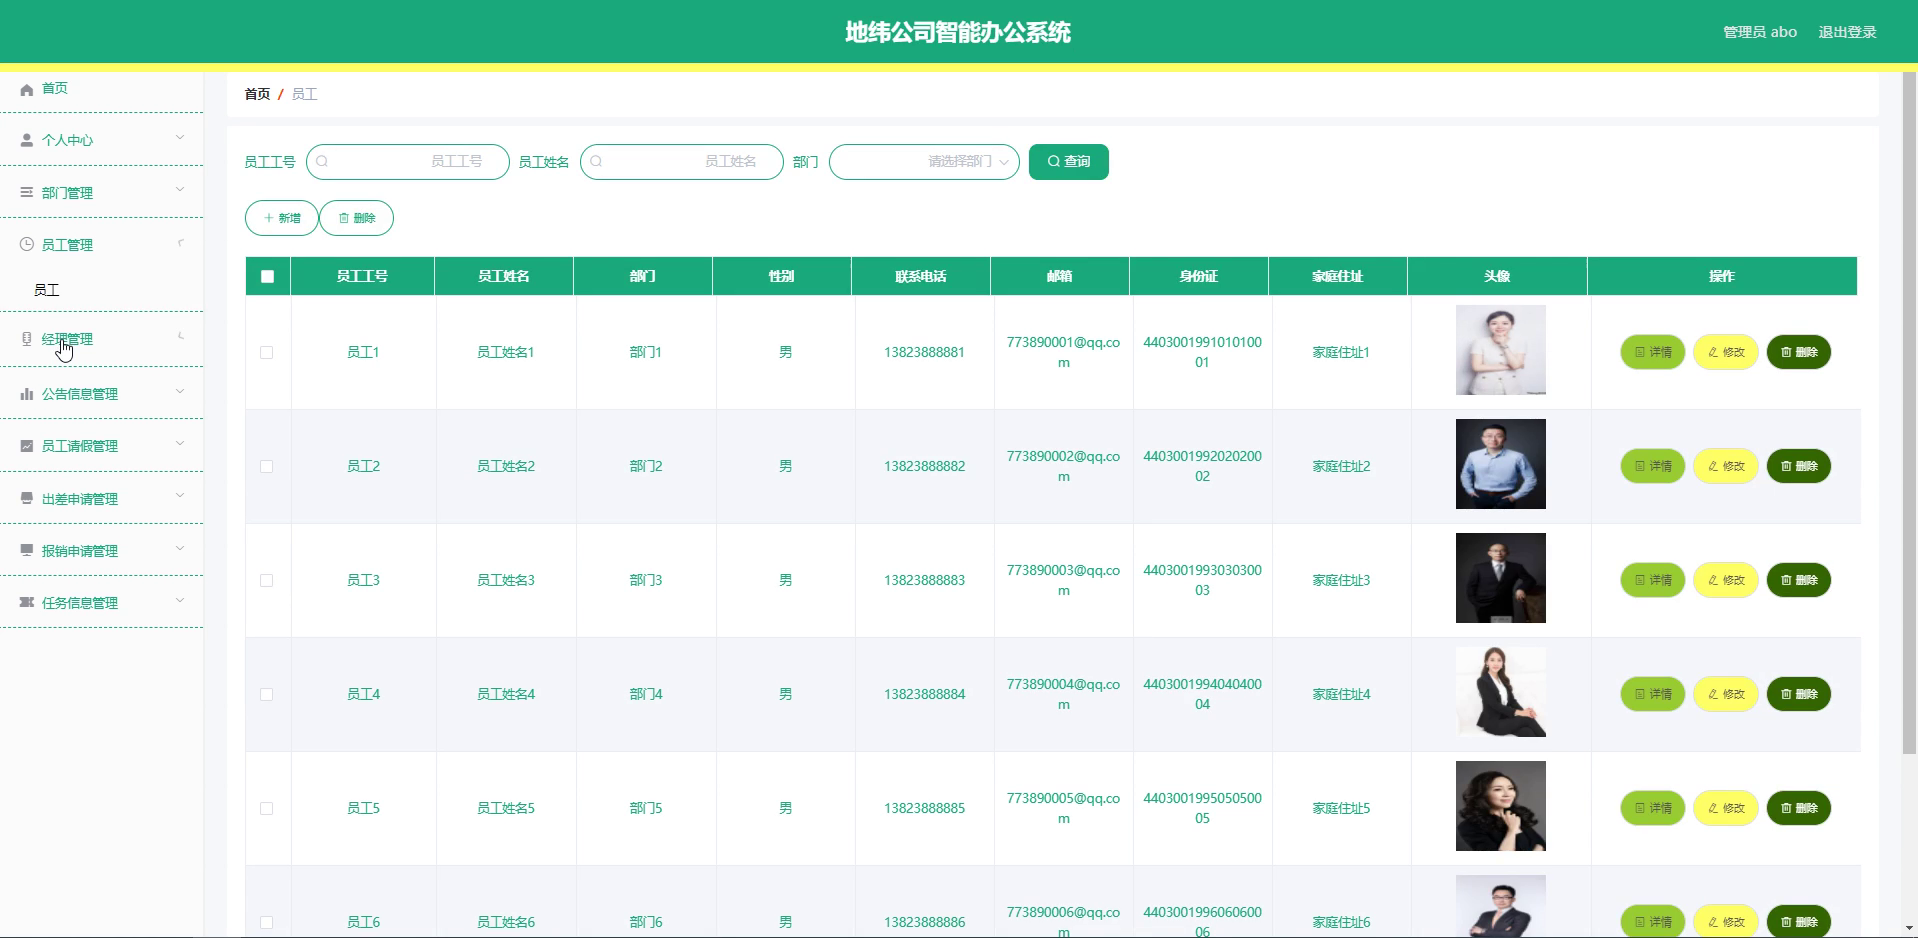Click the search icon in 员工姓名 field
The width and height of the screenshot is (1918, 938).
pos(596,161)
